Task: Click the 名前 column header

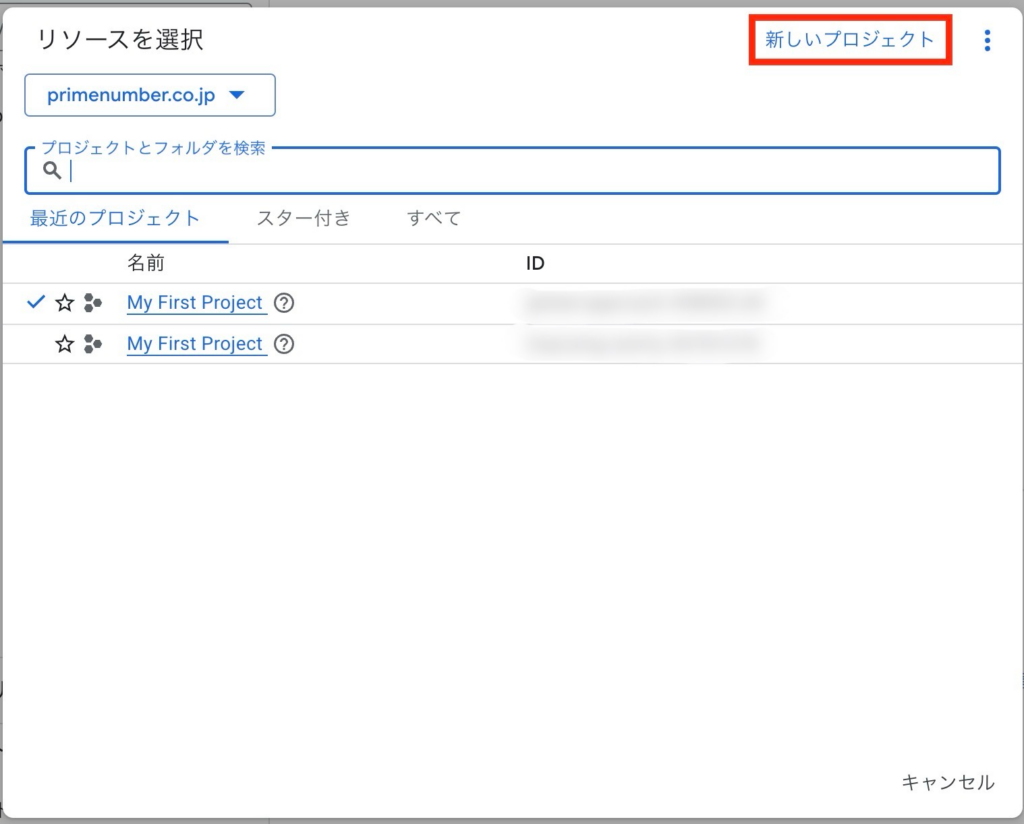Action: click(x=146, y=264)
